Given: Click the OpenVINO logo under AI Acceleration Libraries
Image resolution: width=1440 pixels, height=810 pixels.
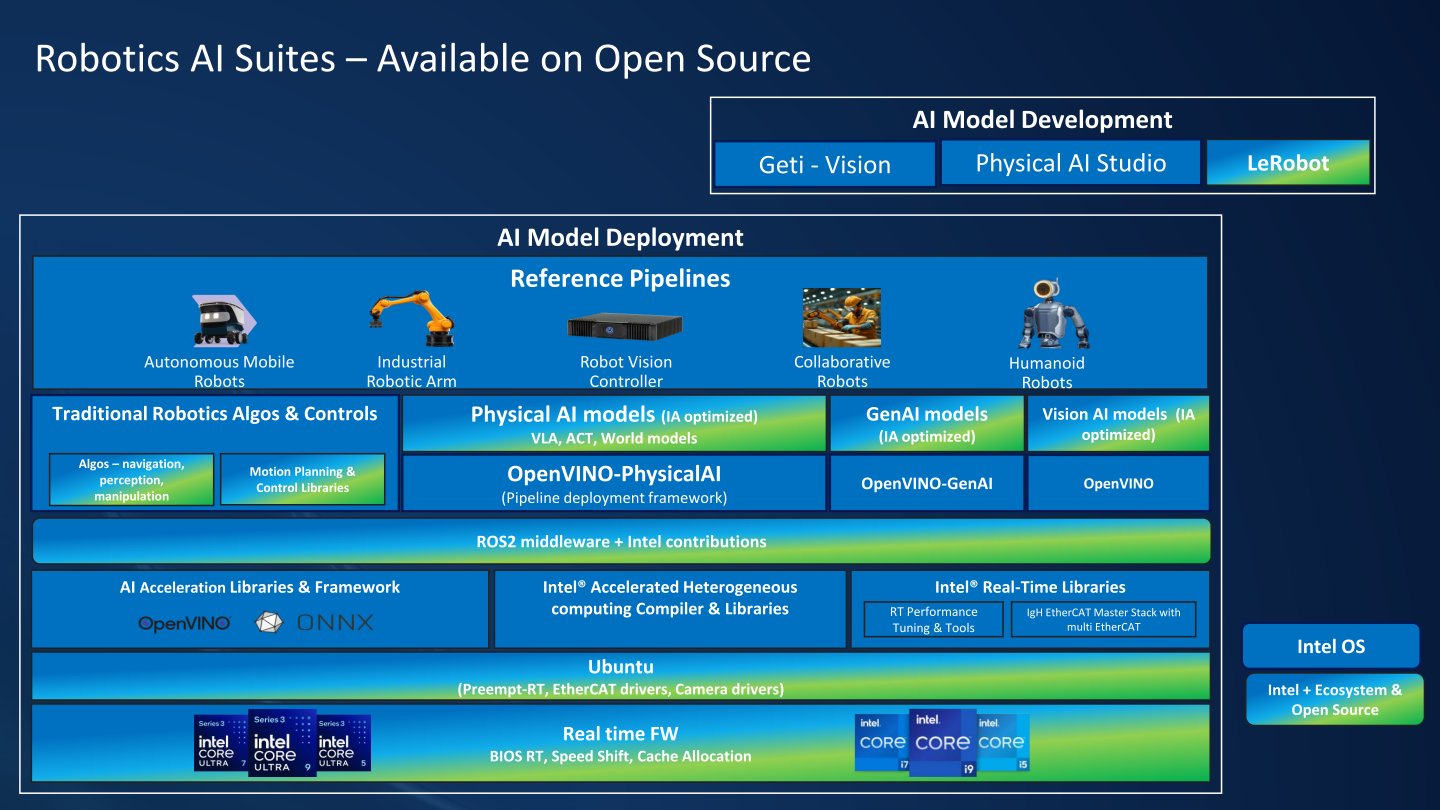Looking at the screenshot, I should 185,623.
